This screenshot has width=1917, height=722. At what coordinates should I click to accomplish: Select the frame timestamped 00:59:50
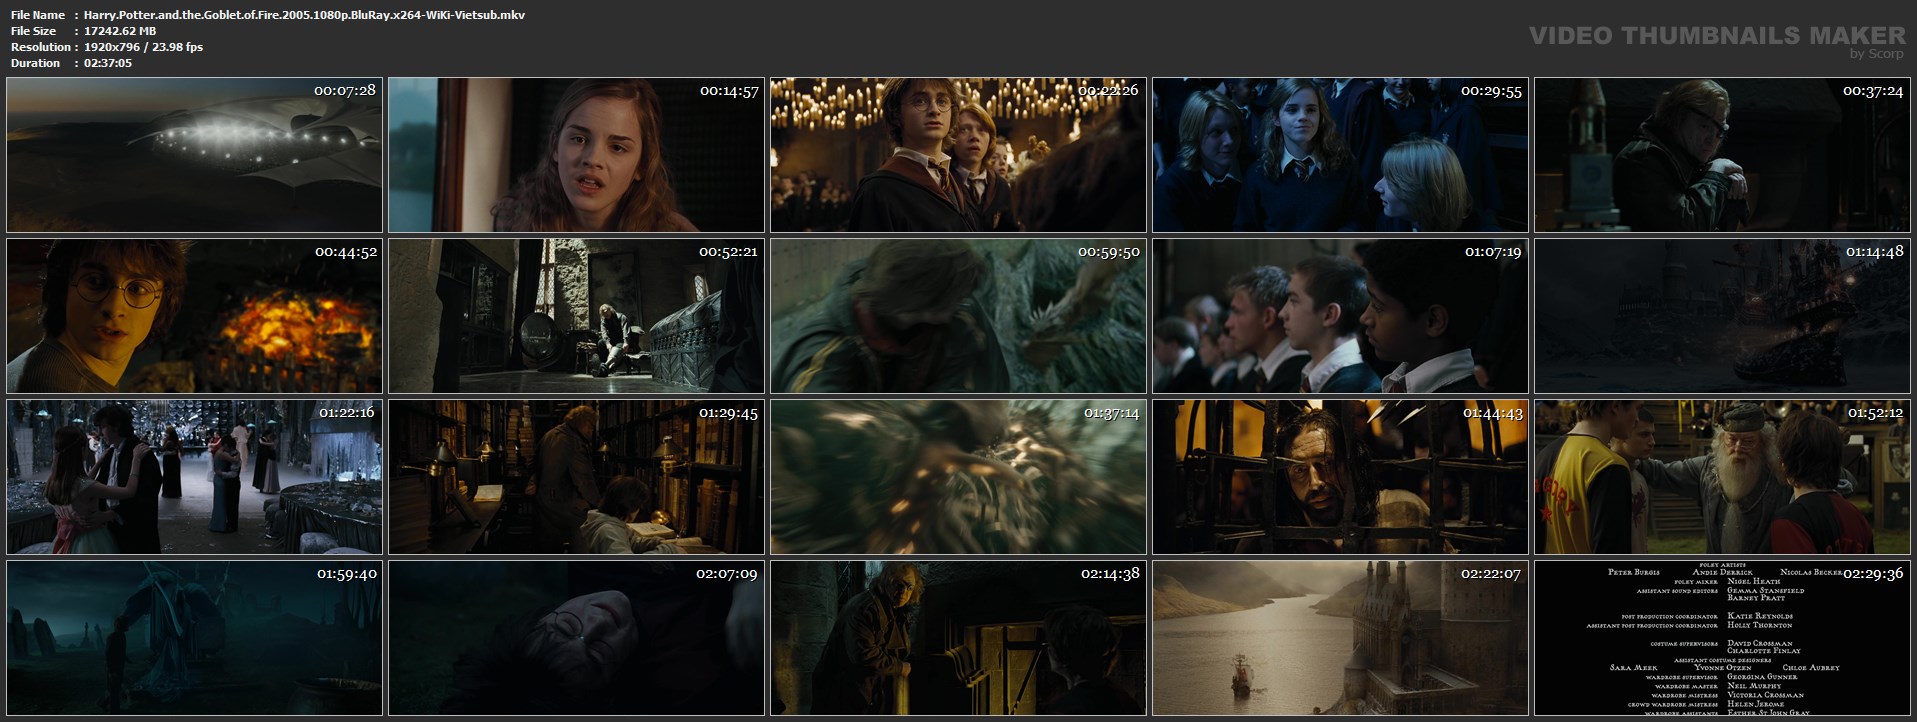958,316
